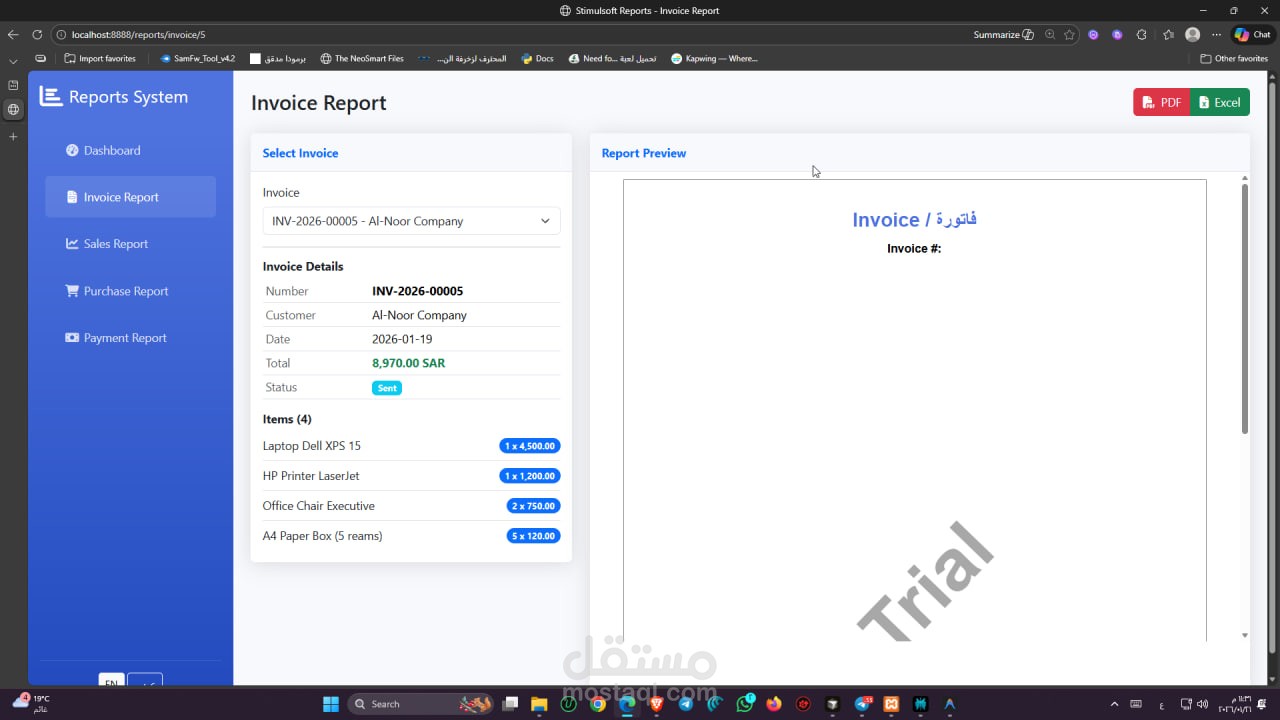Image resolution: width=1280 pixels, height=720 pixels.
Task: Click the total 8,970.00 SAR value
Action: [408, 363]
